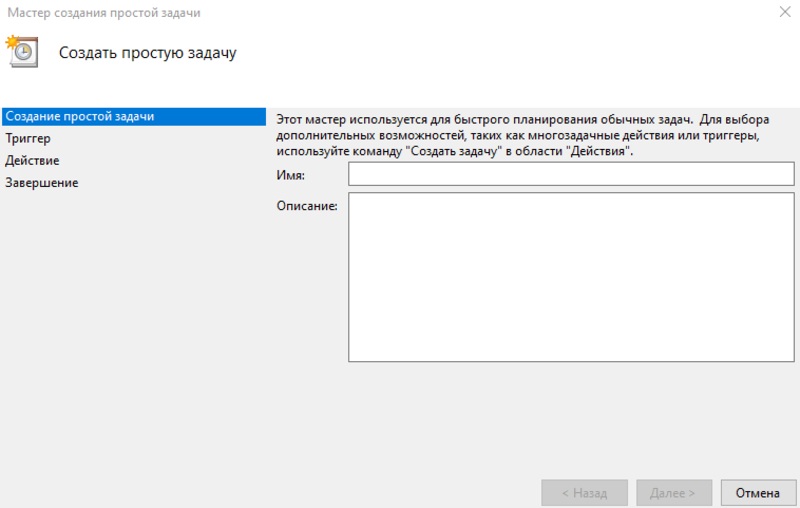800x508 pixels.
Task: Click the blank panel area below Описание box
Action: [530, 420]
